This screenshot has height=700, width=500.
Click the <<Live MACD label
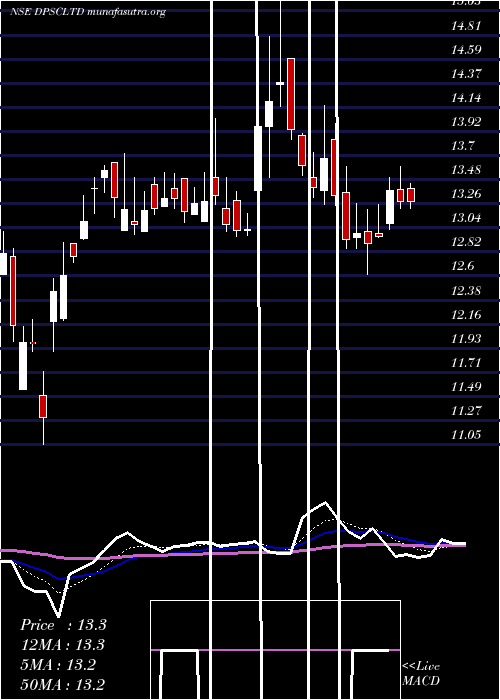point(421,673)
